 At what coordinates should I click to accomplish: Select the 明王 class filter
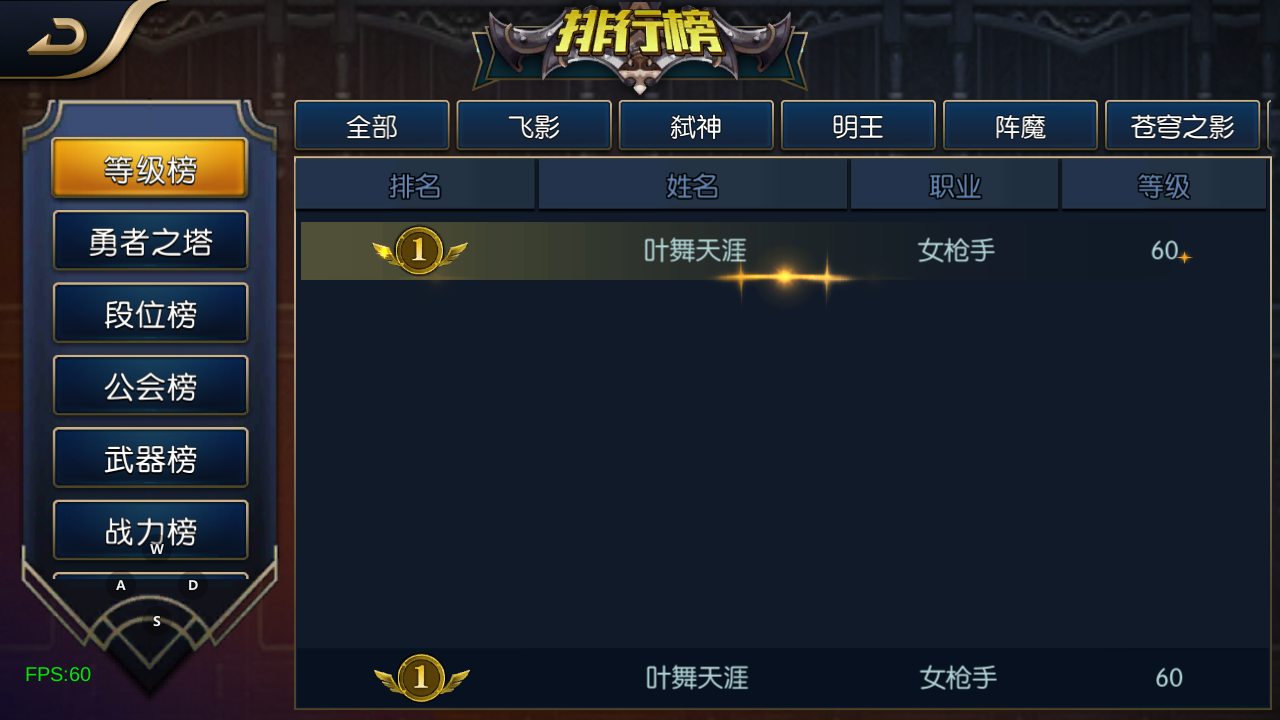pyautogui.click(x=858, y=126)
